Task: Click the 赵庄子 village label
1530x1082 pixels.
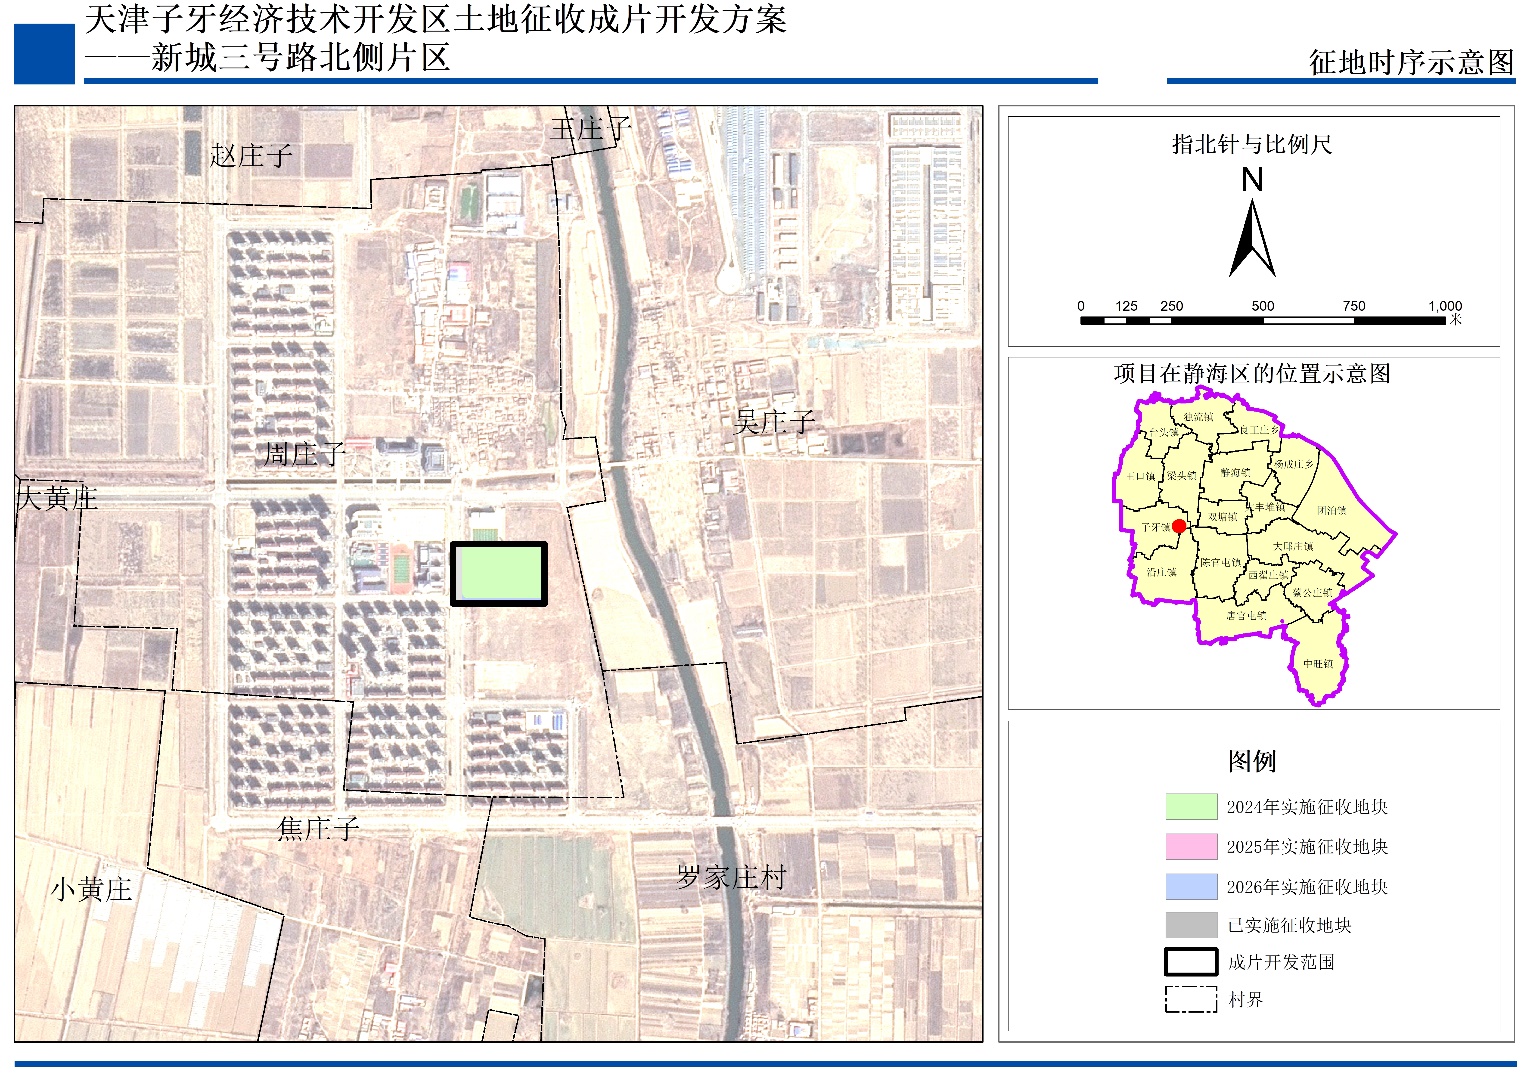Action: click(x=251, y=156)
